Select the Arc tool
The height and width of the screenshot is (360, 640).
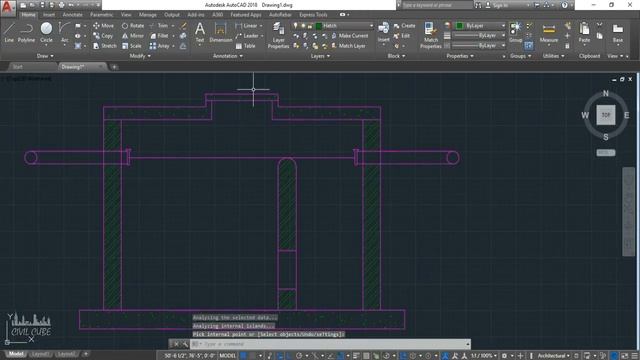point(64,33)
